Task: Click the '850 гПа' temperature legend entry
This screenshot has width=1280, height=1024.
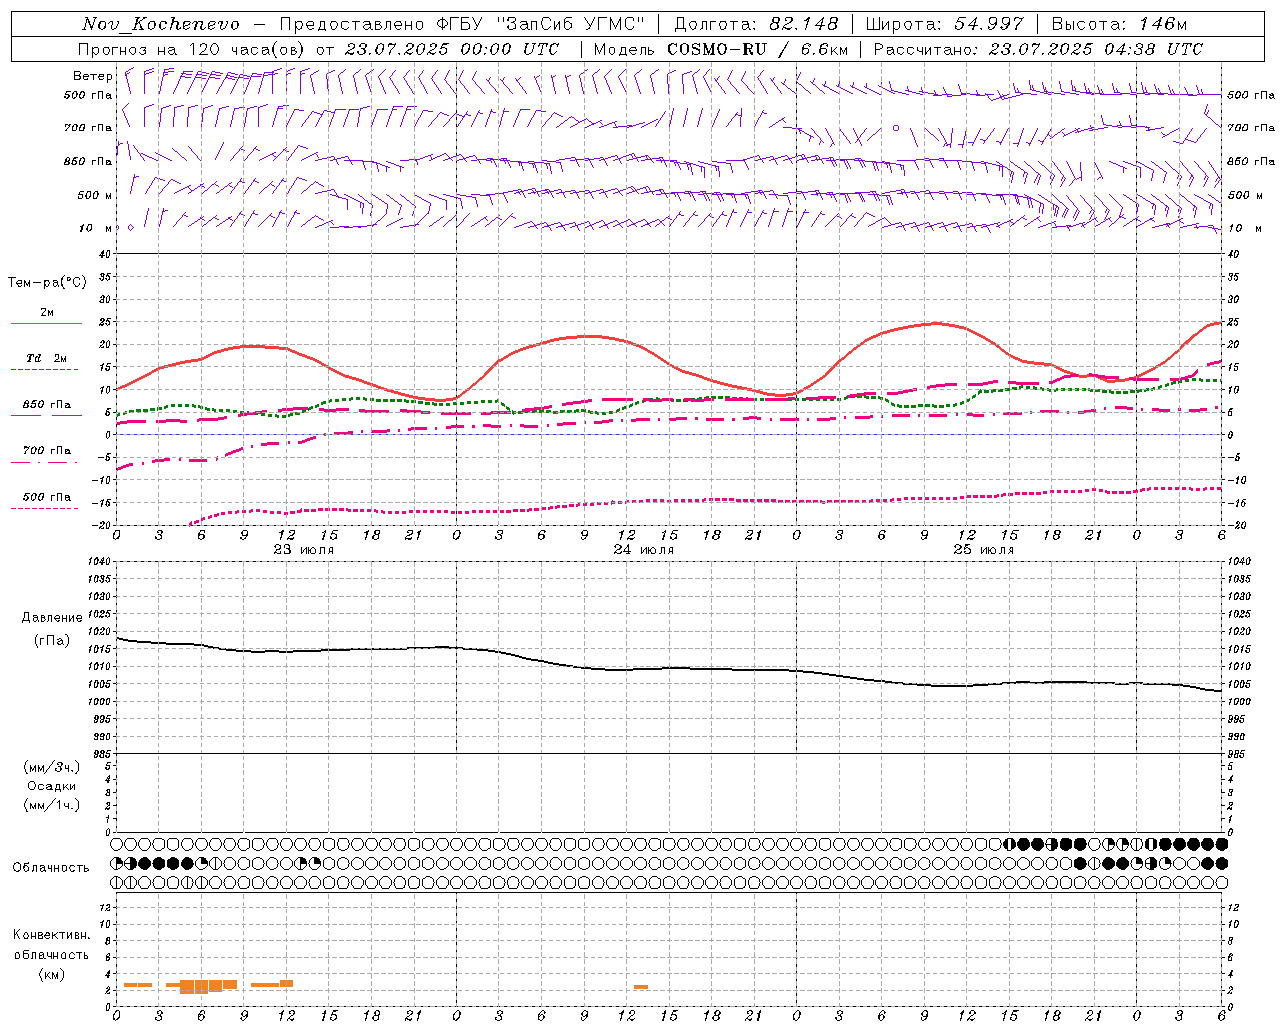Action: pos(46,405)
